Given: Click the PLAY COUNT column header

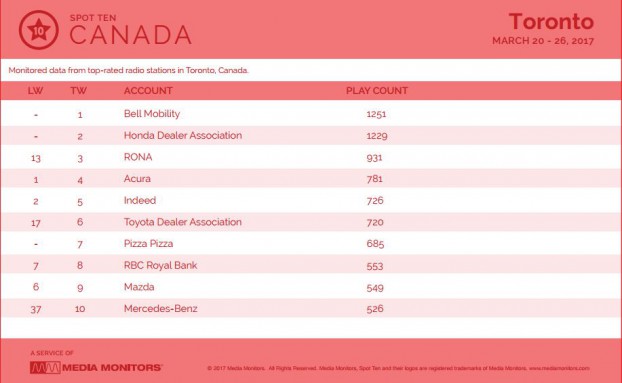Looking at the screenshot, I should click(x=377, y=91).
